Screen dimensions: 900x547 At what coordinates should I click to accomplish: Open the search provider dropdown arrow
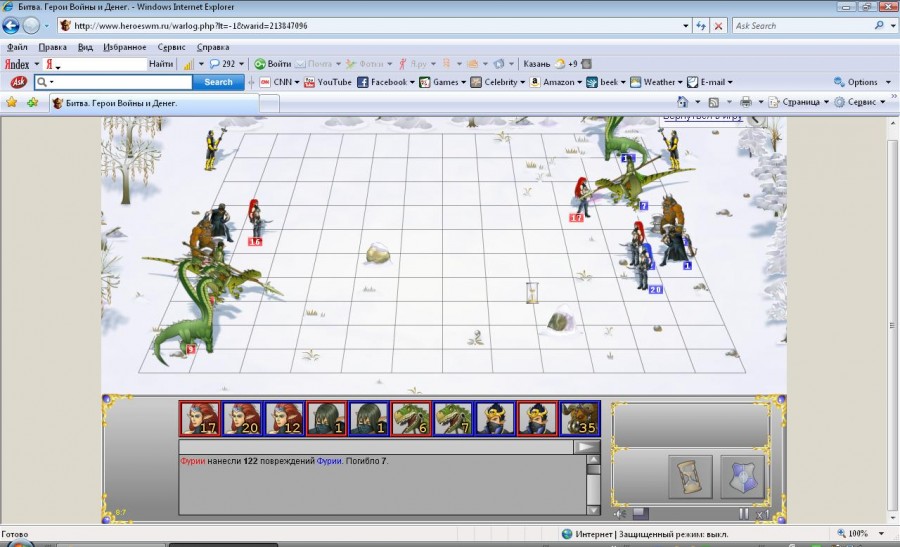click(893, 26)
